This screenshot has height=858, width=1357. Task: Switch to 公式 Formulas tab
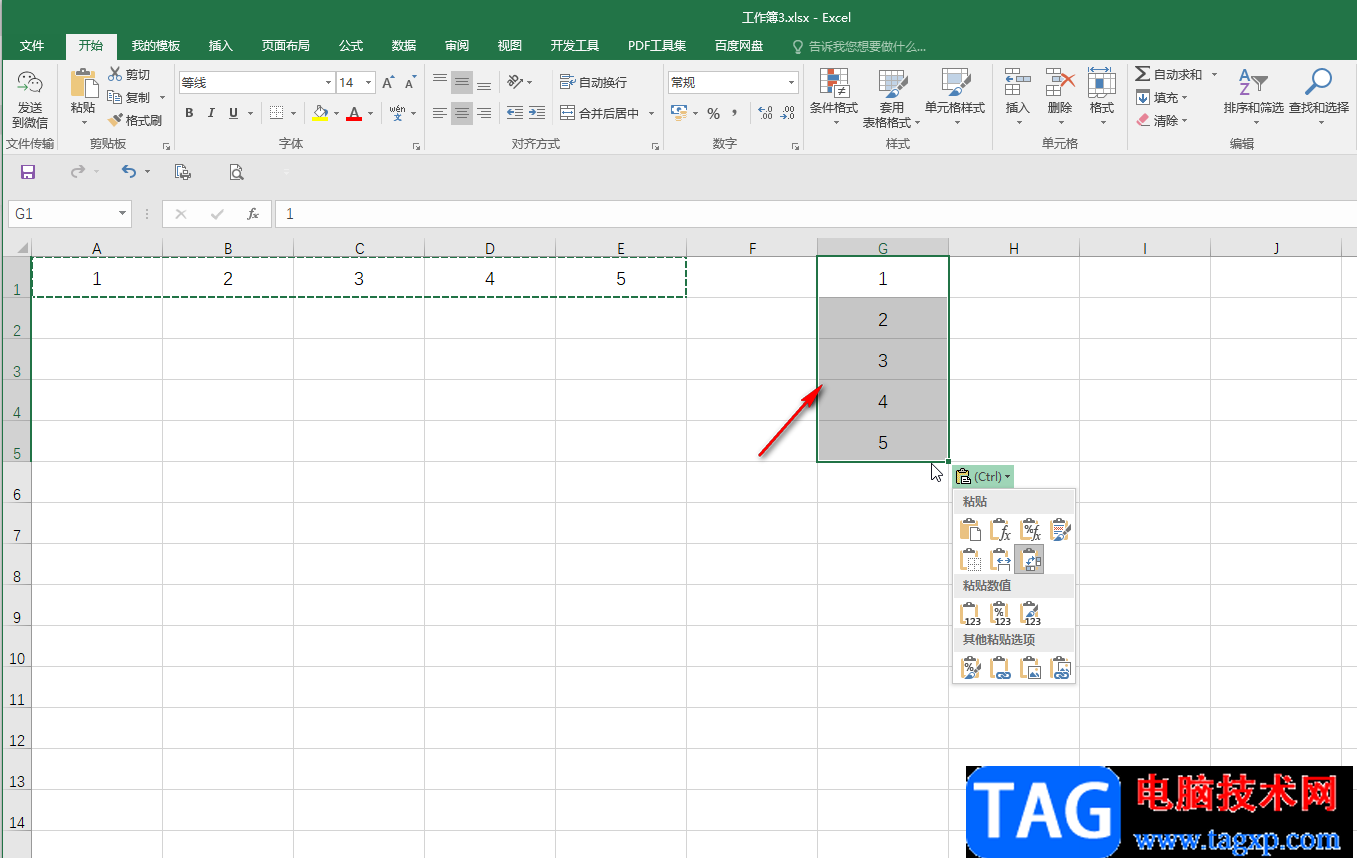(350, 46)
